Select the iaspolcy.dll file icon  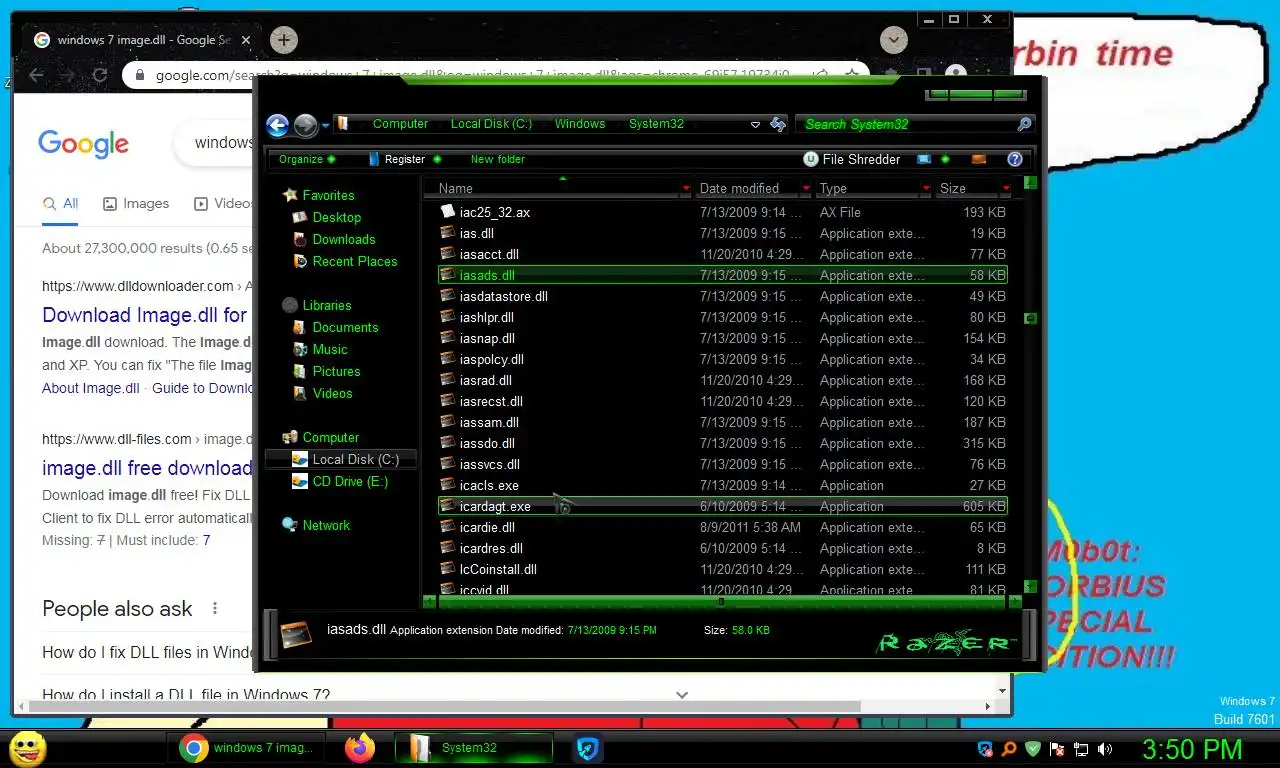pos(448,359)
